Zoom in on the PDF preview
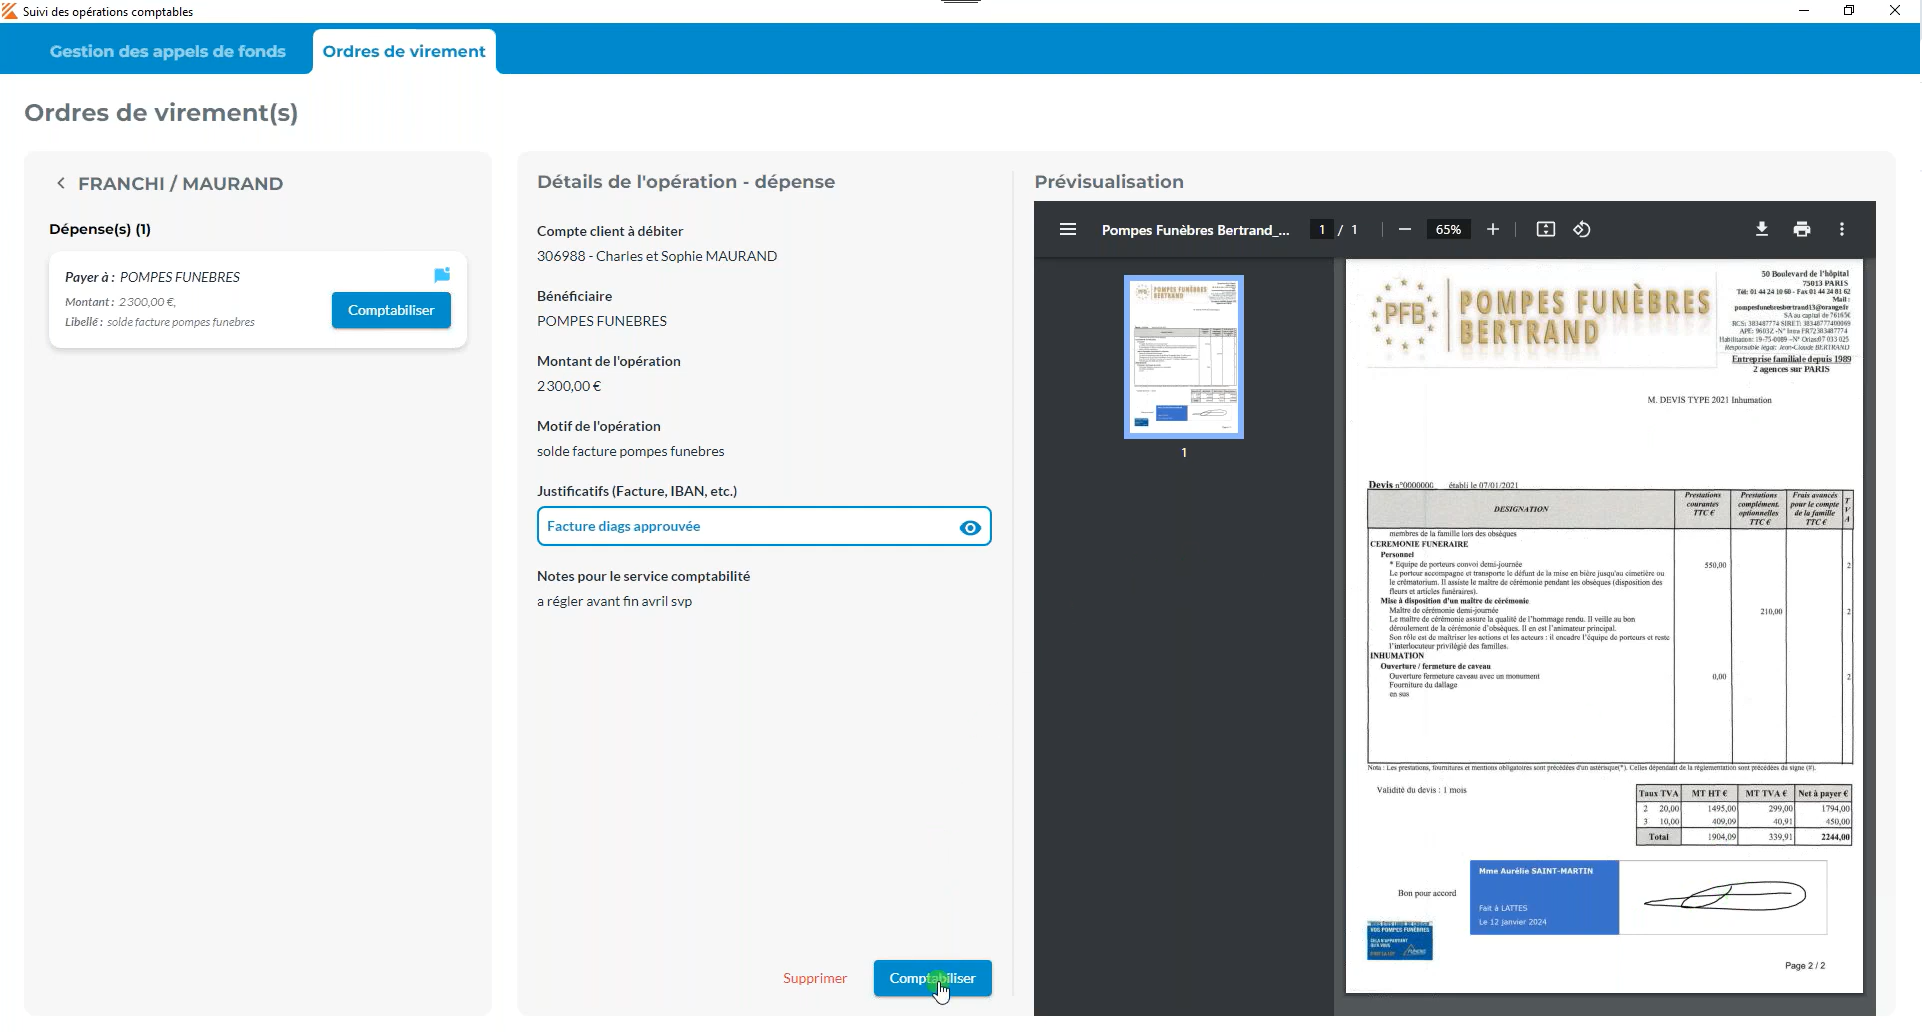1922x1032 pixels. click(x=1493, y=230)
